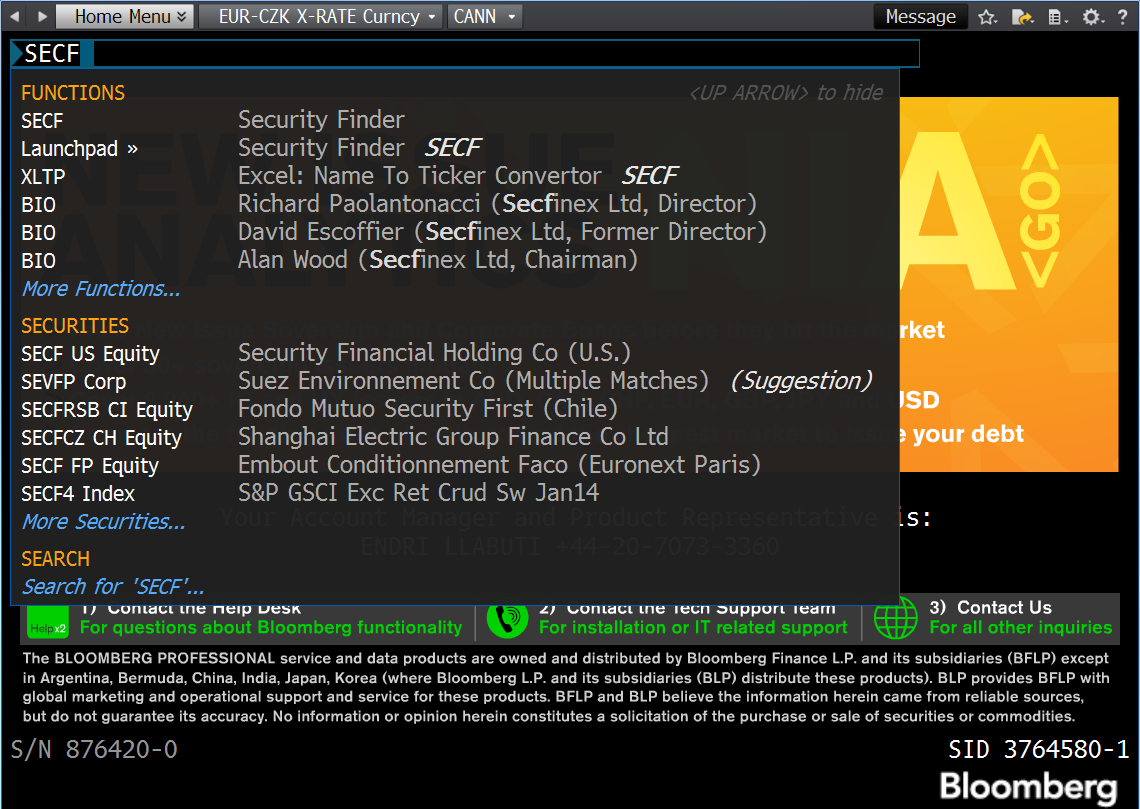The width and height of the screenshot is (1140, 809).
Task: Click For questions about Bloomberg functionality link
Action: (270, 627)
